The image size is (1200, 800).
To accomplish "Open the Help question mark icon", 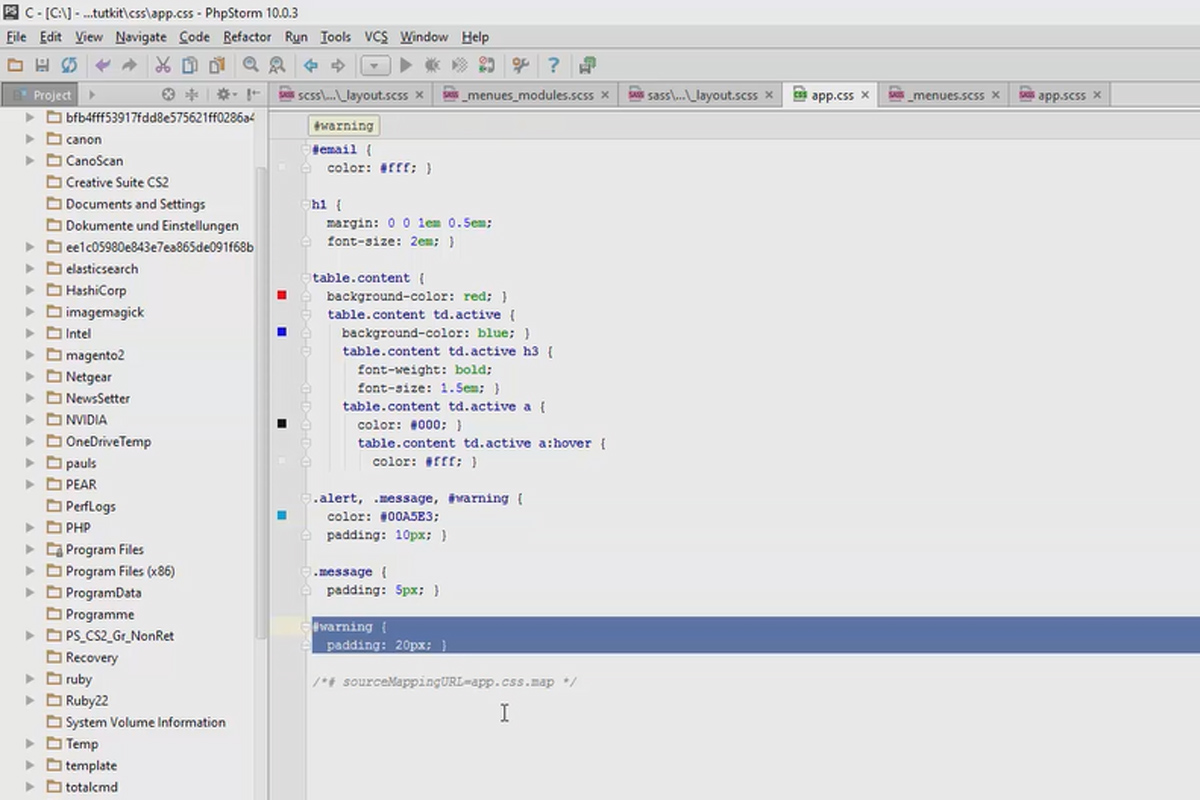I will (553, 64).
